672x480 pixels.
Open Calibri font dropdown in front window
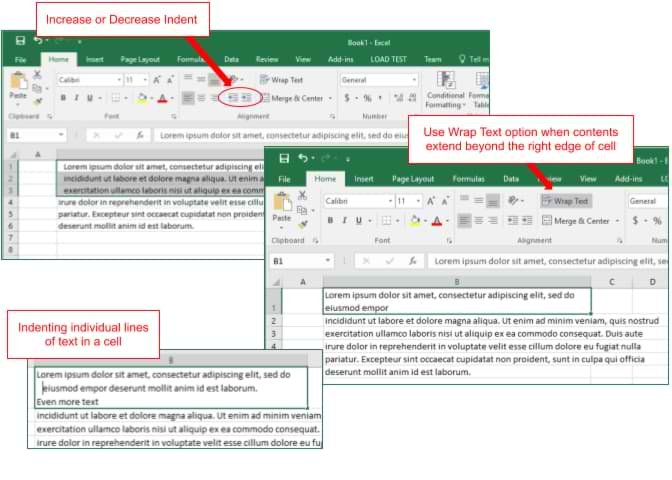tap(389, 201)
